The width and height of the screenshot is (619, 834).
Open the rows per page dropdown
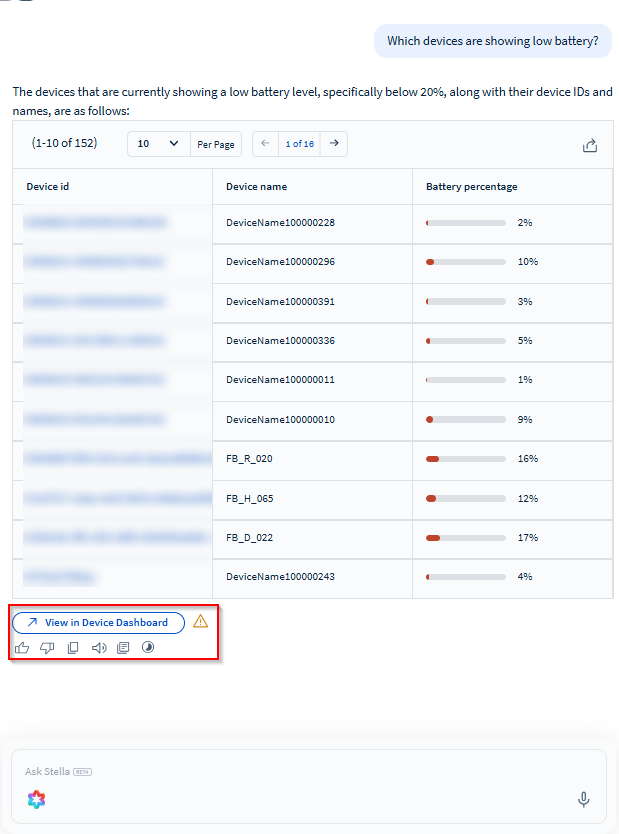(158, 144)
